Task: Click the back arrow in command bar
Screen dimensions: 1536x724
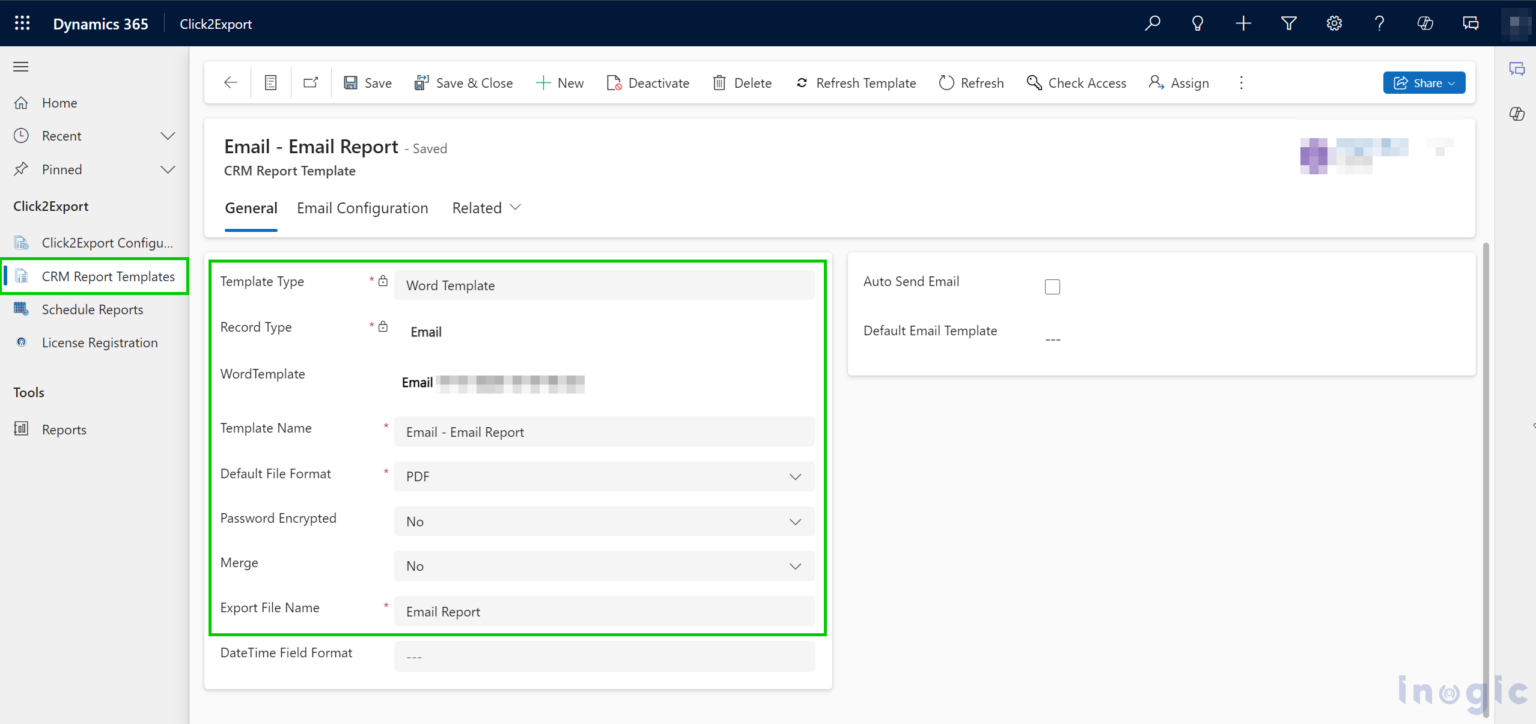Action: click(230, 83)
